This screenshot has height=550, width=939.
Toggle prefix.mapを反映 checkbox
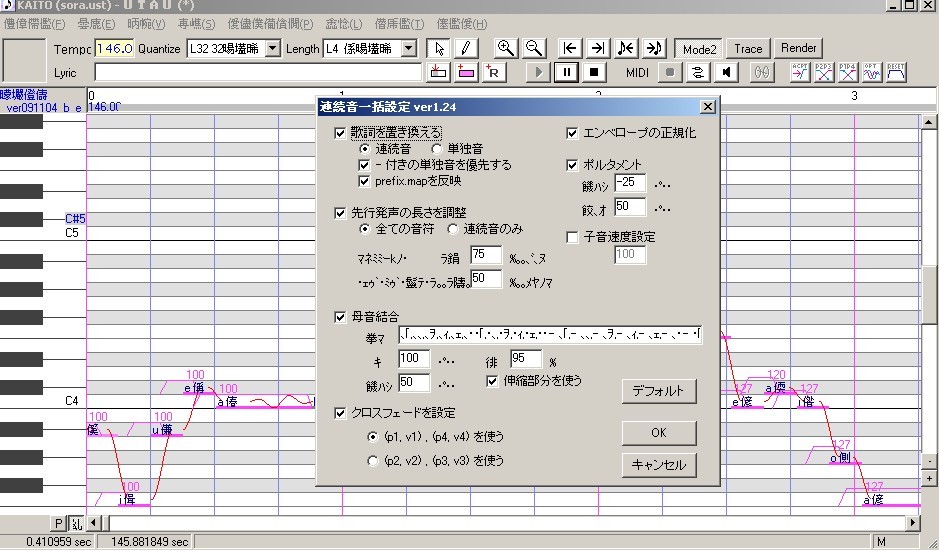(364, 181)
